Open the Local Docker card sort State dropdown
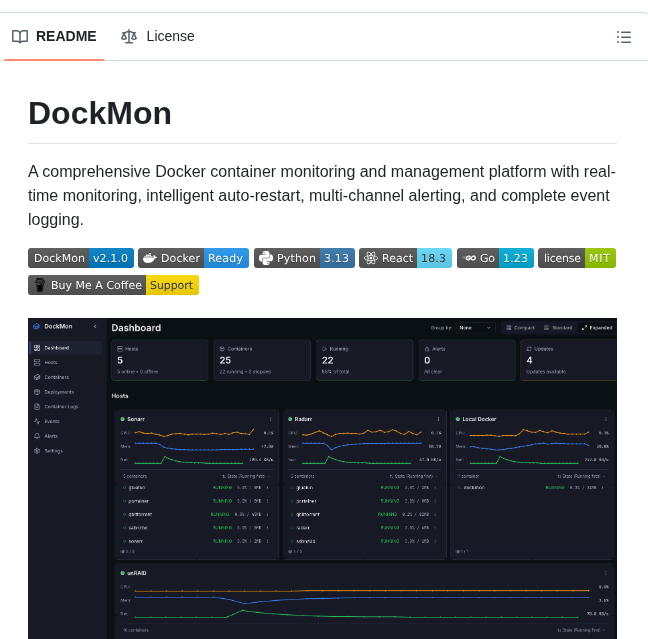 (581, 476)
